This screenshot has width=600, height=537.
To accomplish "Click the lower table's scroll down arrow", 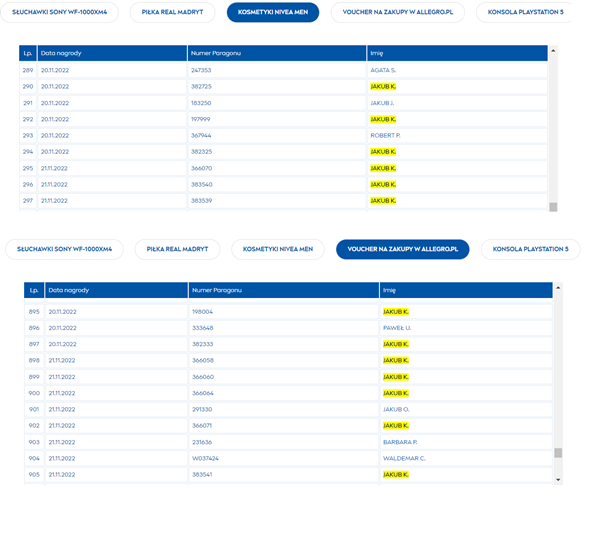I will coord(558,480).
